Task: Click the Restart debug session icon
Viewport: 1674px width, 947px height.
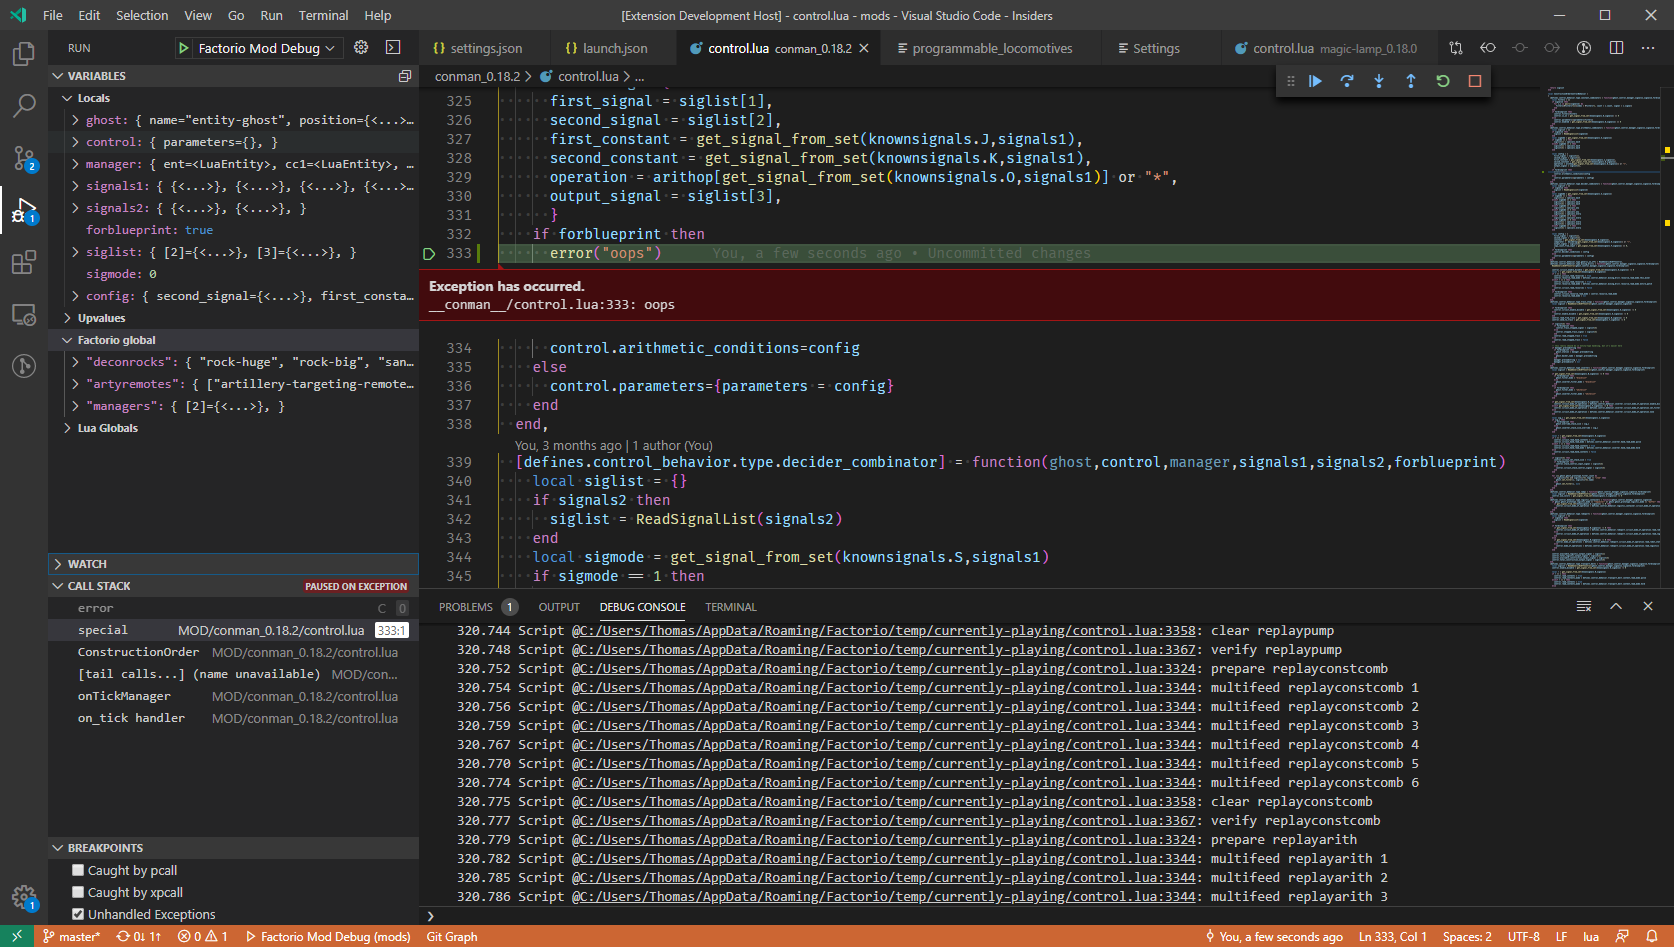Action: point(1443,81)
